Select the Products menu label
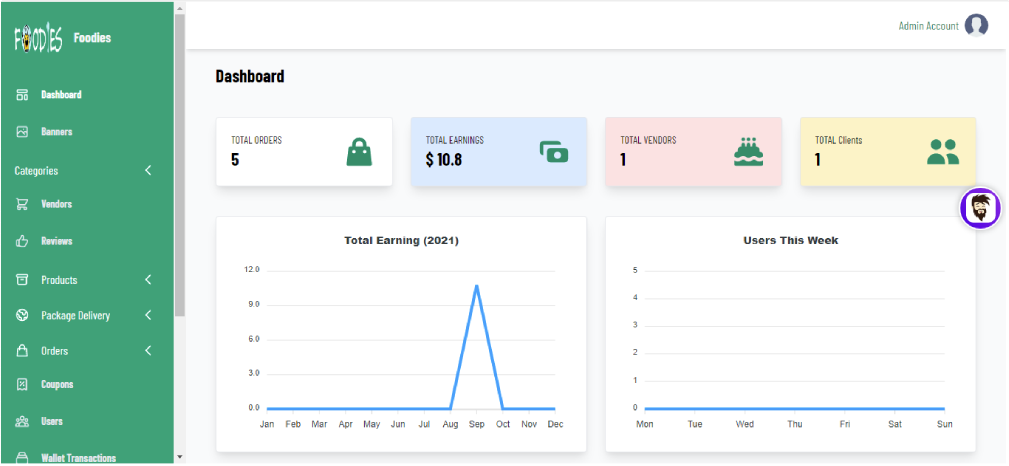The image size is (1009, 466). click(x=59, y=280)
